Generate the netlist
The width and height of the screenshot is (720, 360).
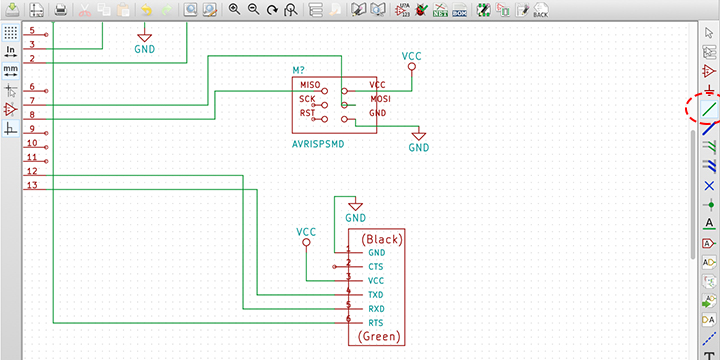440,9
